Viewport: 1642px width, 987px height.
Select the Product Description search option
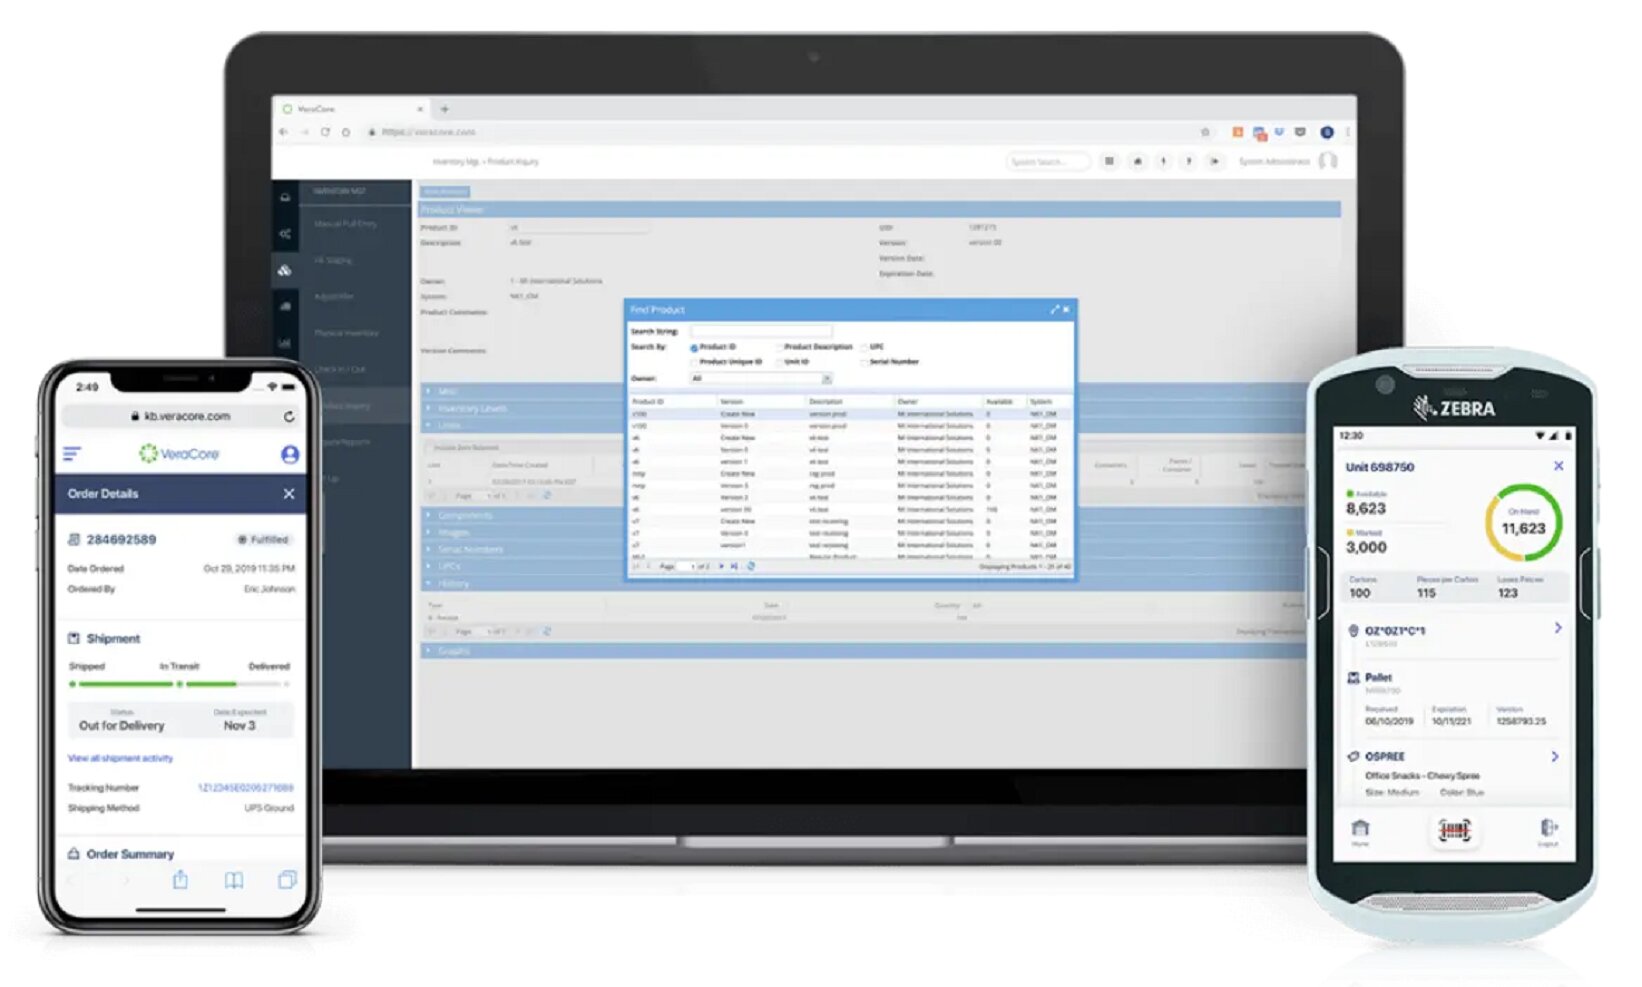pyautogui.click(x=779, y=347)
